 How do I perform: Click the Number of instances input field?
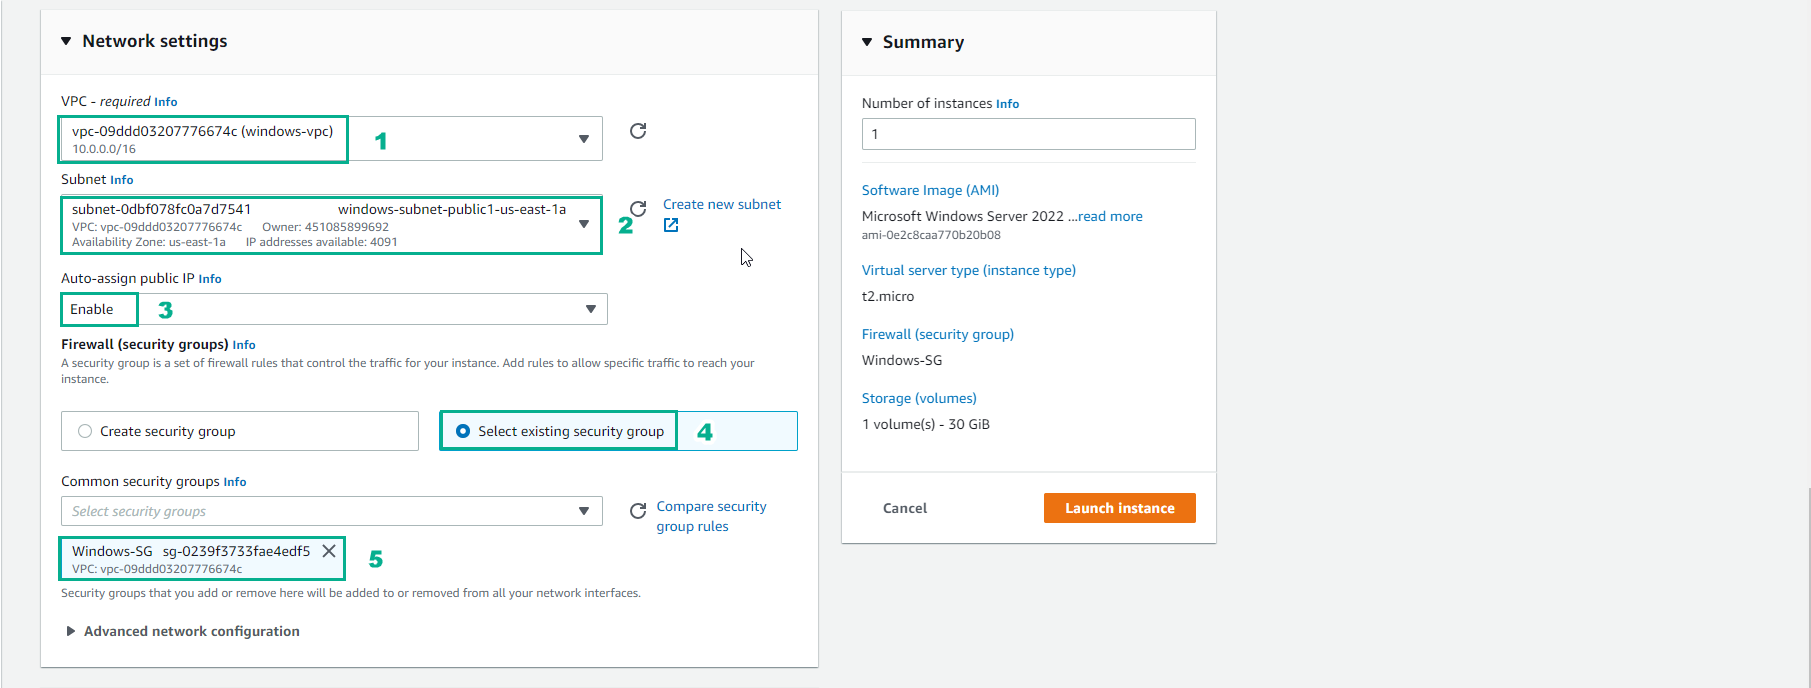(1027, 133)
